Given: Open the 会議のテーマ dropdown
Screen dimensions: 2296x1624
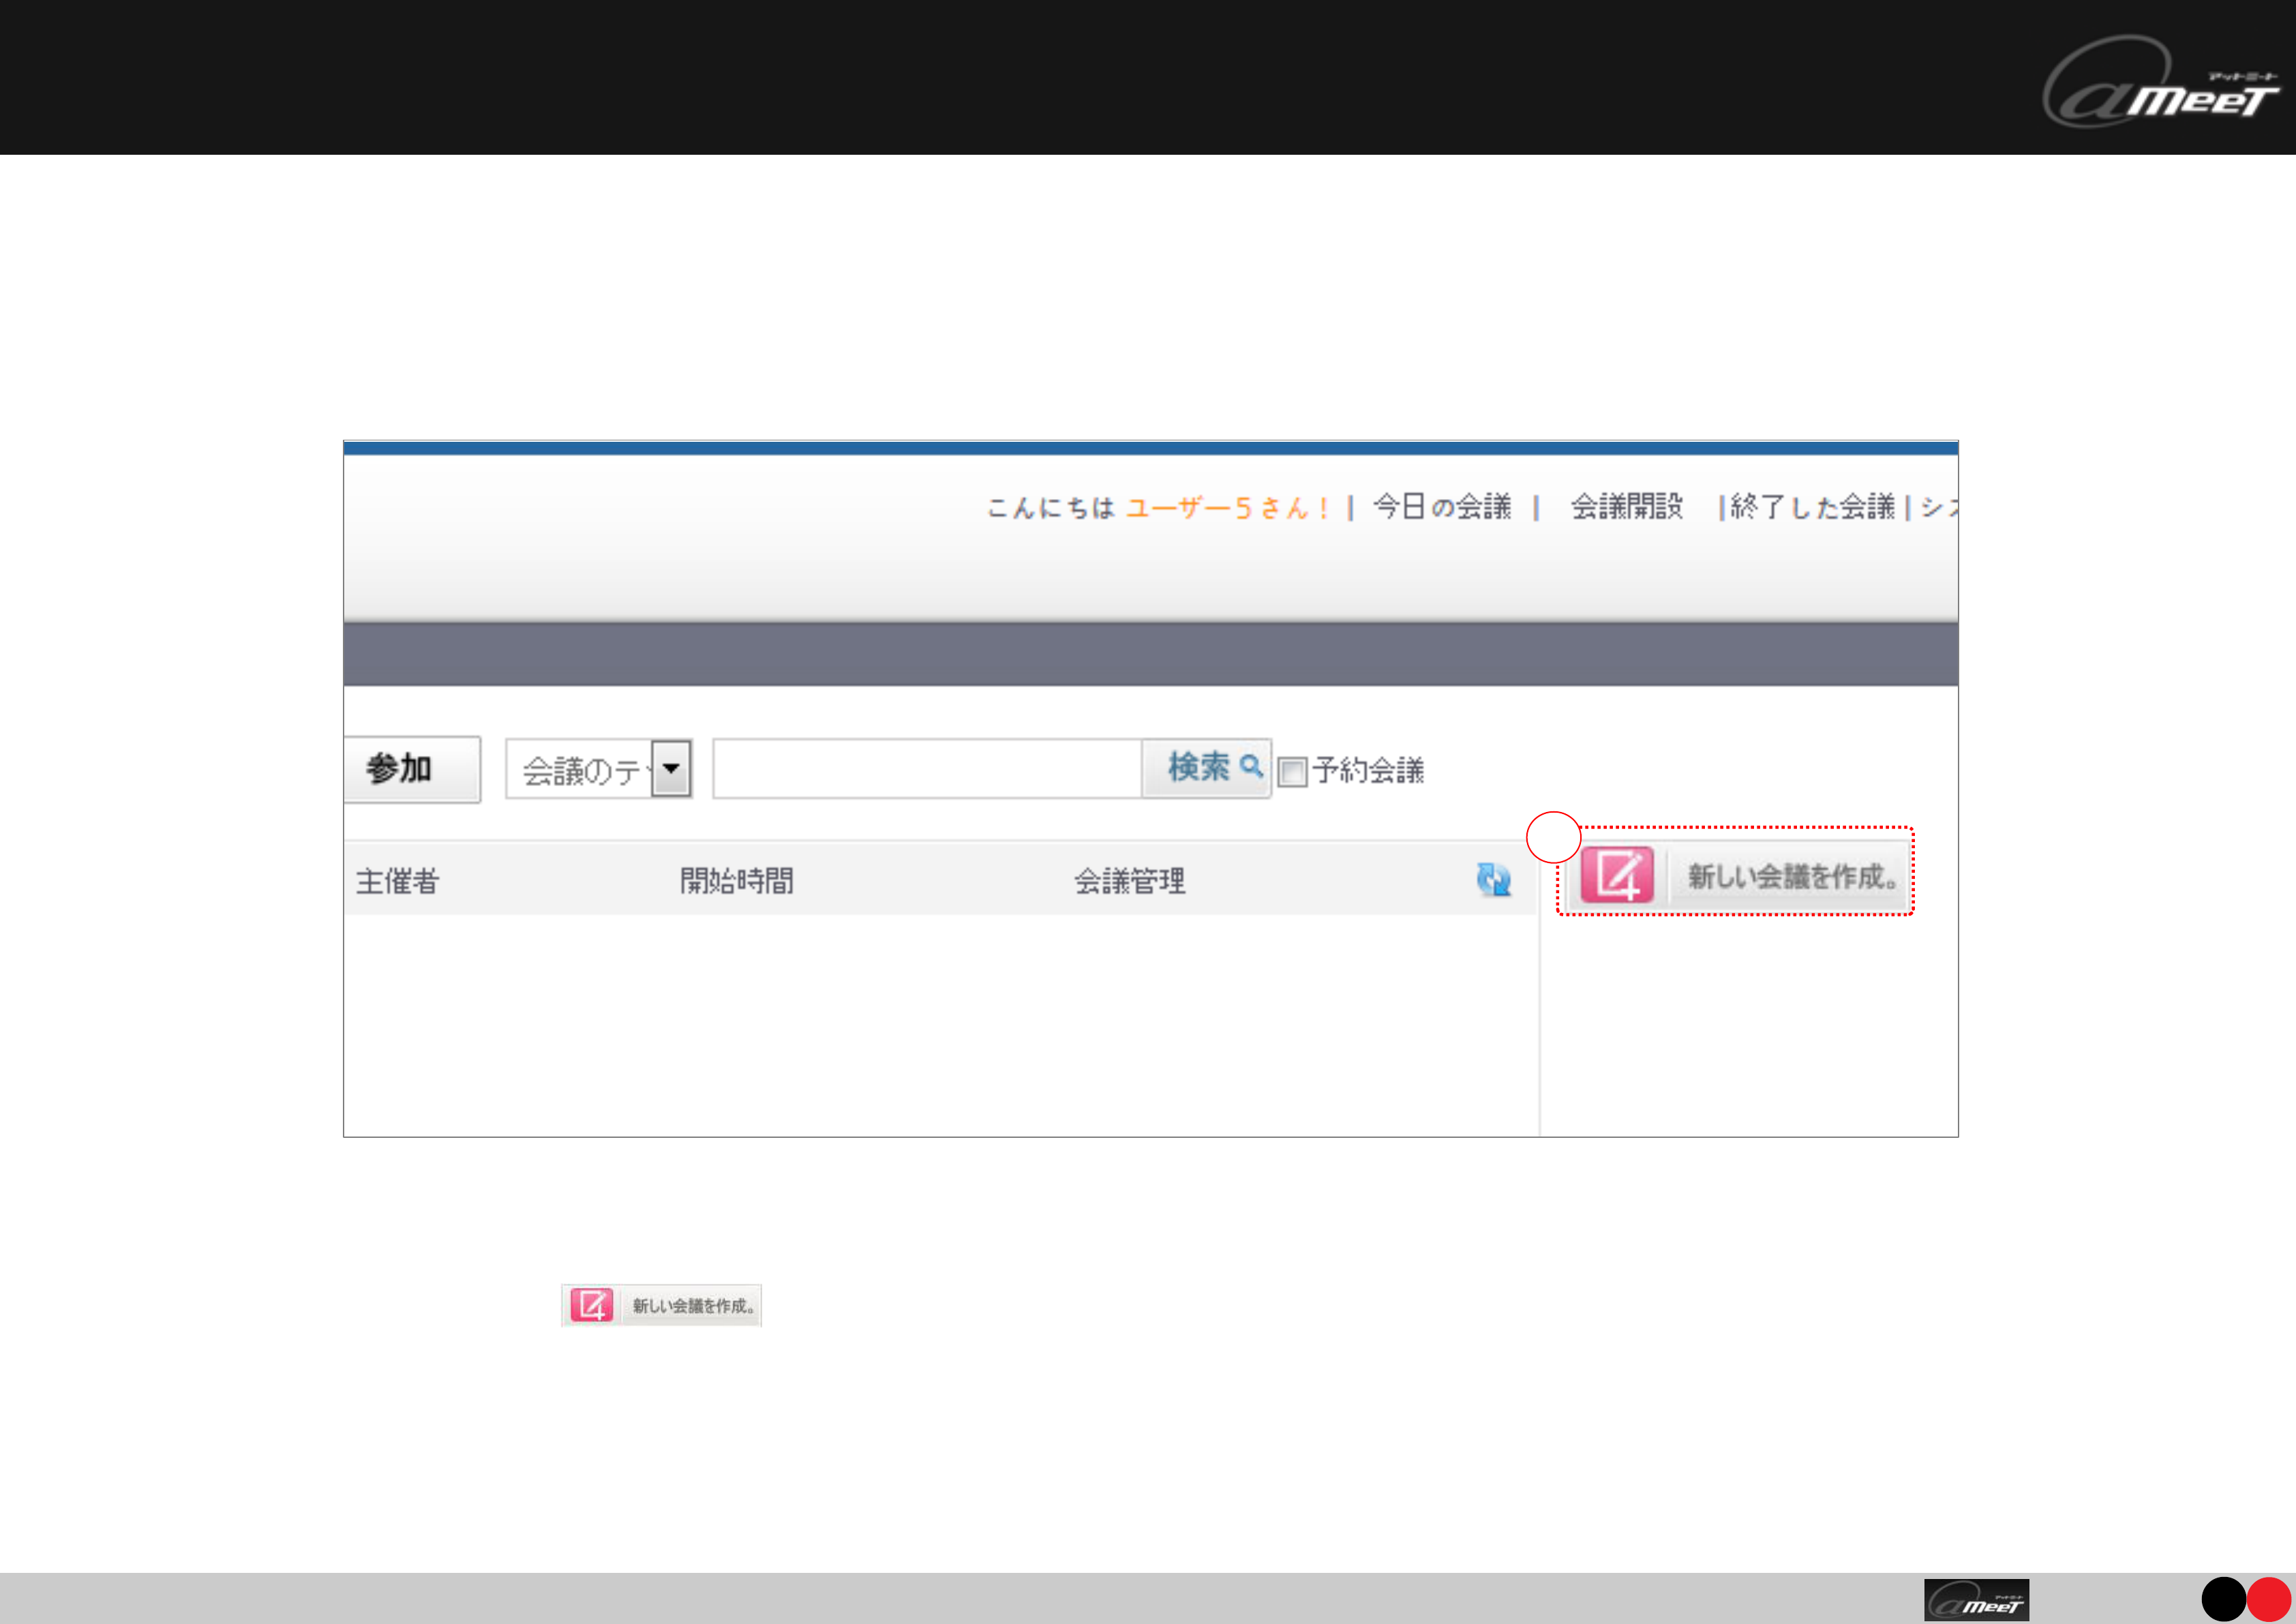Looking at the screenshot, I should point(599,769).
